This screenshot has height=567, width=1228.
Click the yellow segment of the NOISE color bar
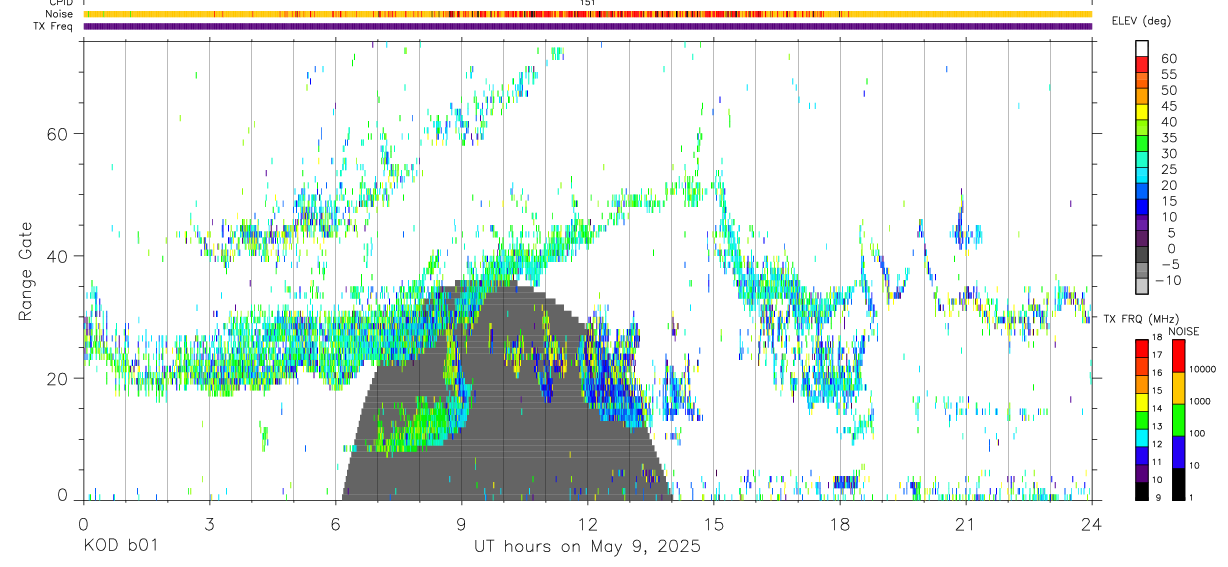pyautogui.click(x=1178, y=388)
